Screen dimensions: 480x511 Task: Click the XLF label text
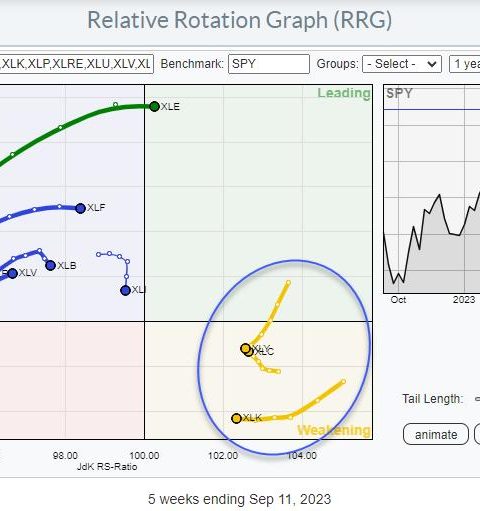coord(96,208)
